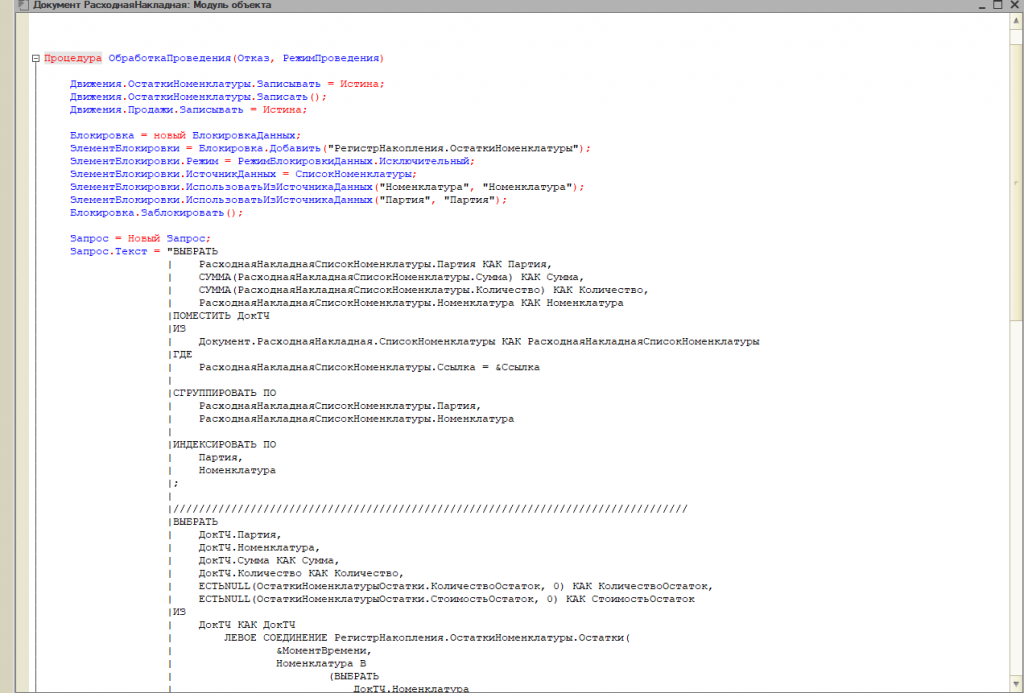Maximize the Модуль объекта window

click(x=998, y=5)
